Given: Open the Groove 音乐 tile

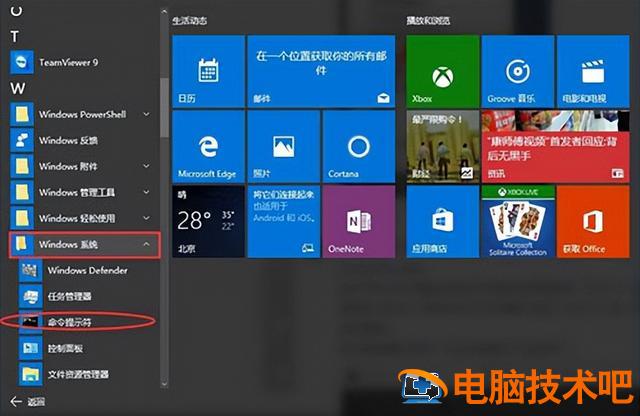Looking at the screenshot, I should click(518, 71).
